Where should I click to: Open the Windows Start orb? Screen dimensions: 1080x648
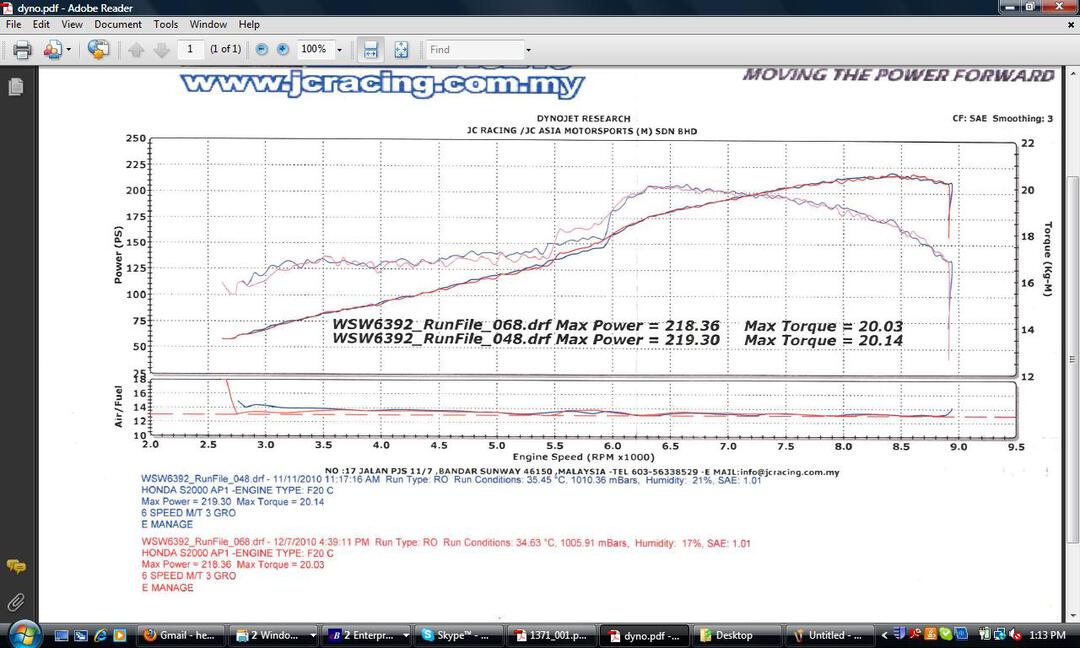tap(22, 633)
